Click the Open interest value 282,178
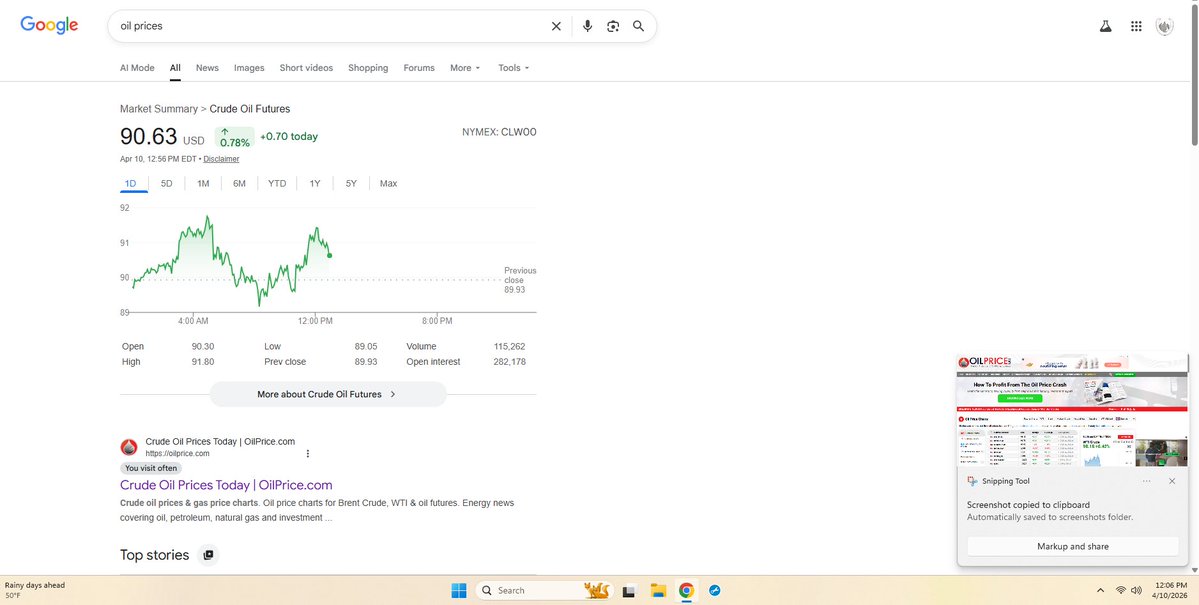 510,362
